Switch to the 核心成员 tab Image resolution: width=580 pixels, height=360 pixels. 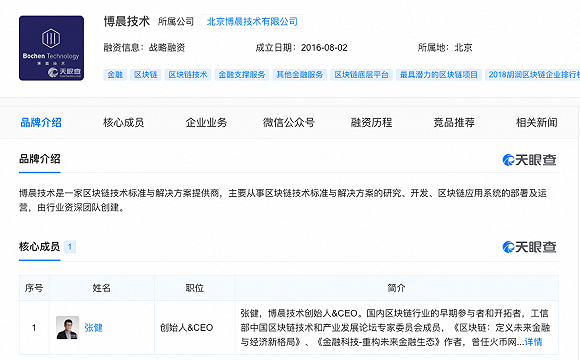(x=124, y=122)
